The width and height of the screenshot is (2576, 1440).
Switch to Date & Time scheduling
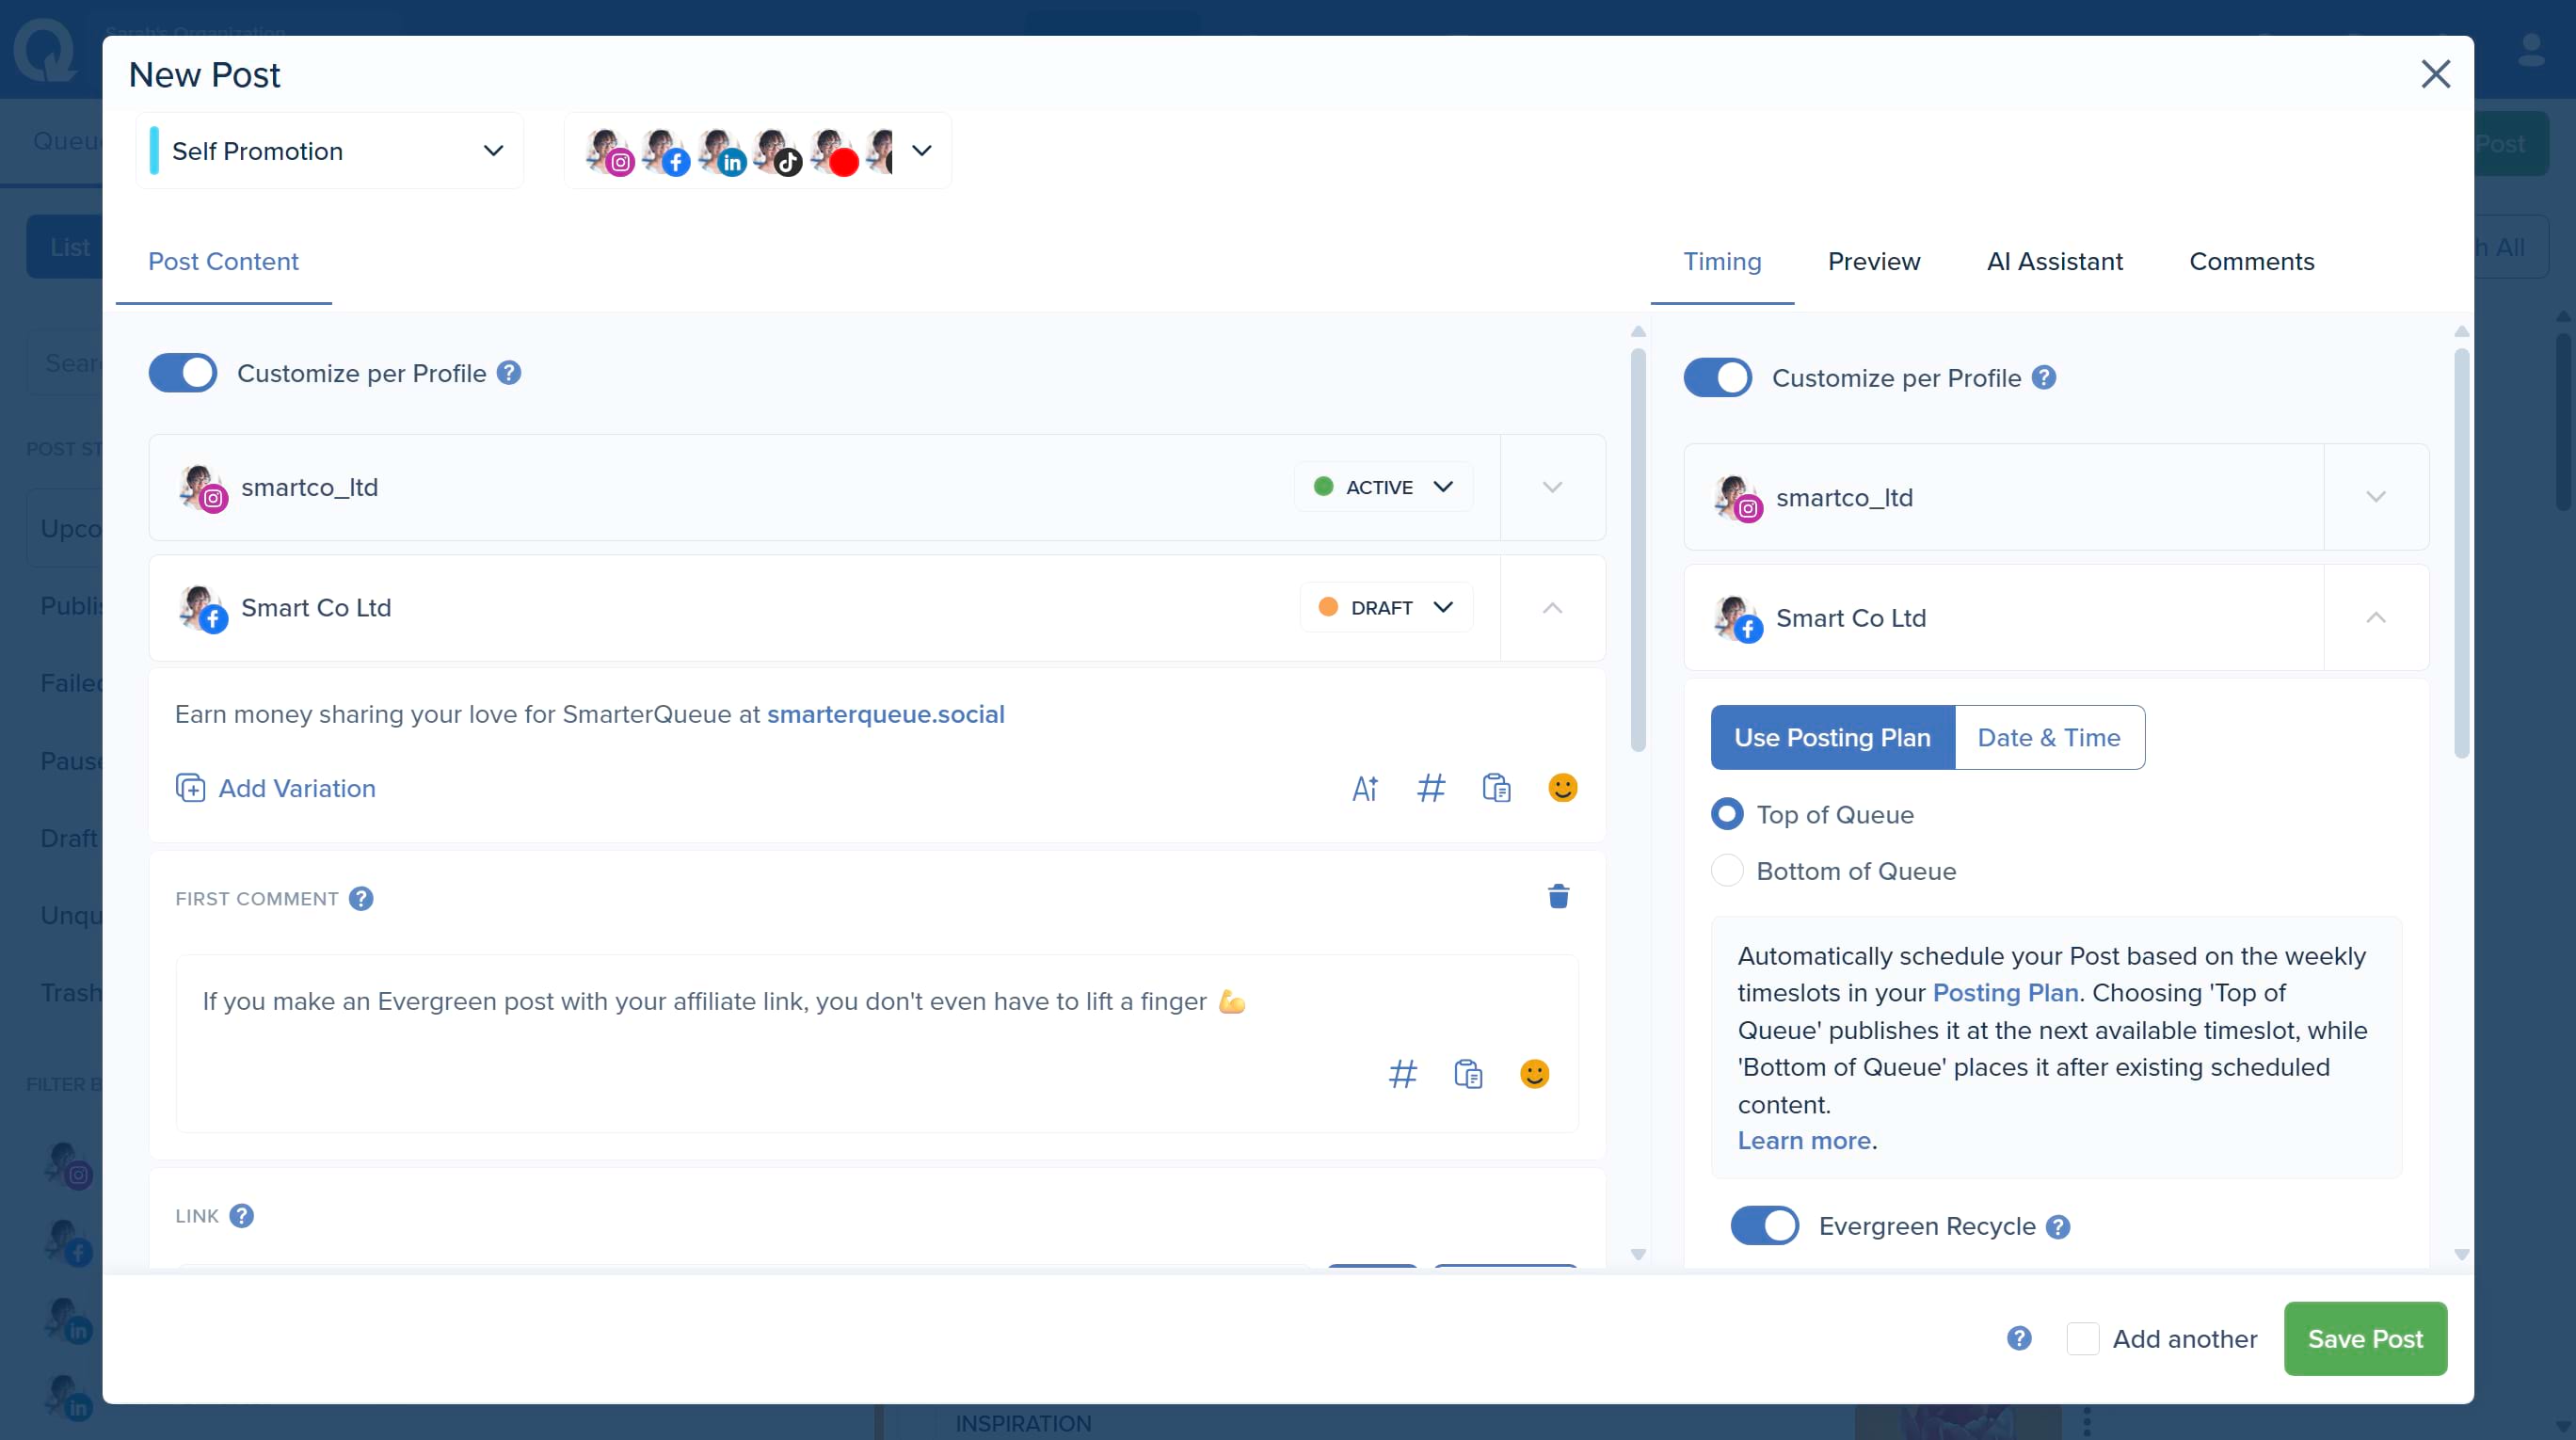pos(2048,738)
